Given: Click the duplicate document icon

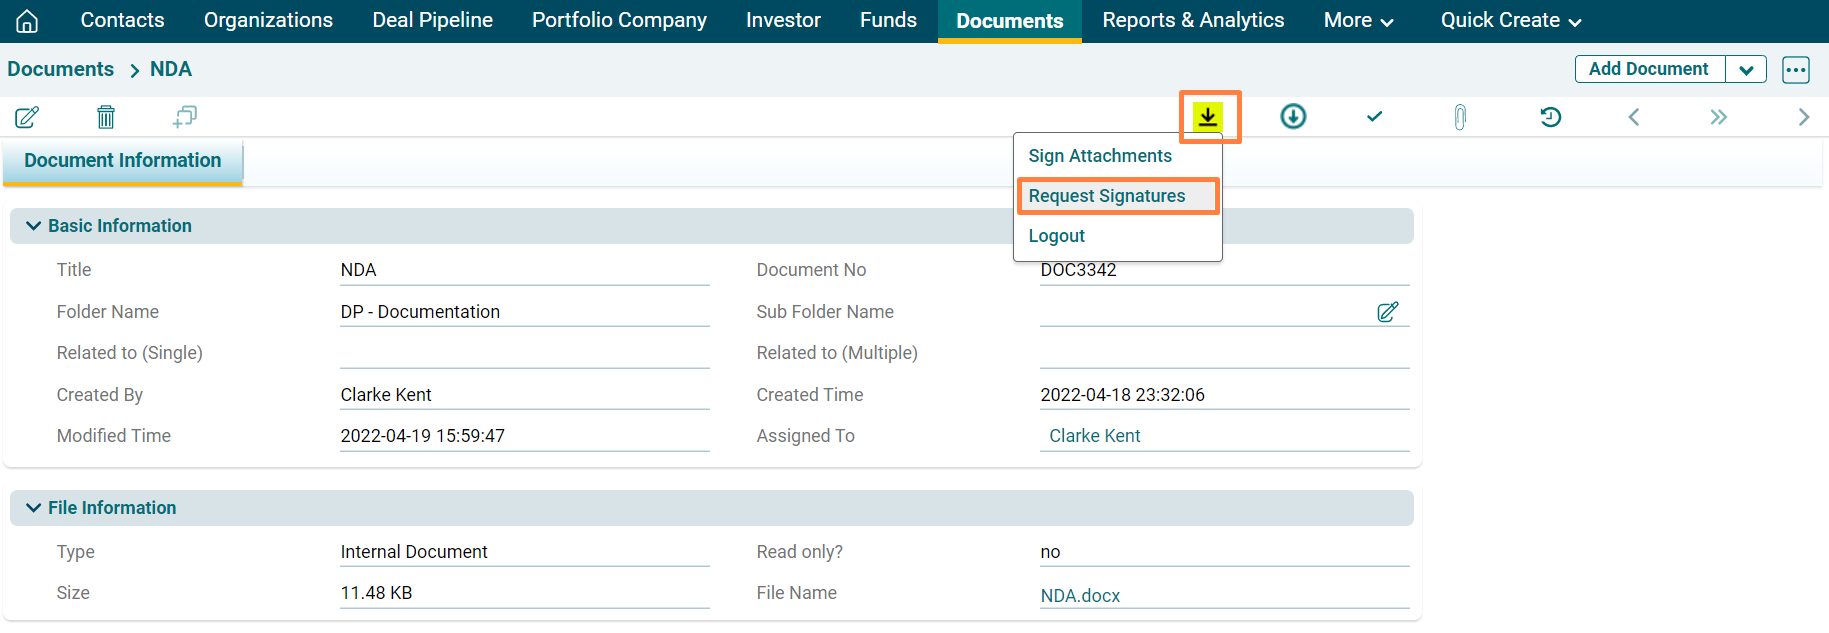Looking at the screenshot, I should (x=185, y=117).
